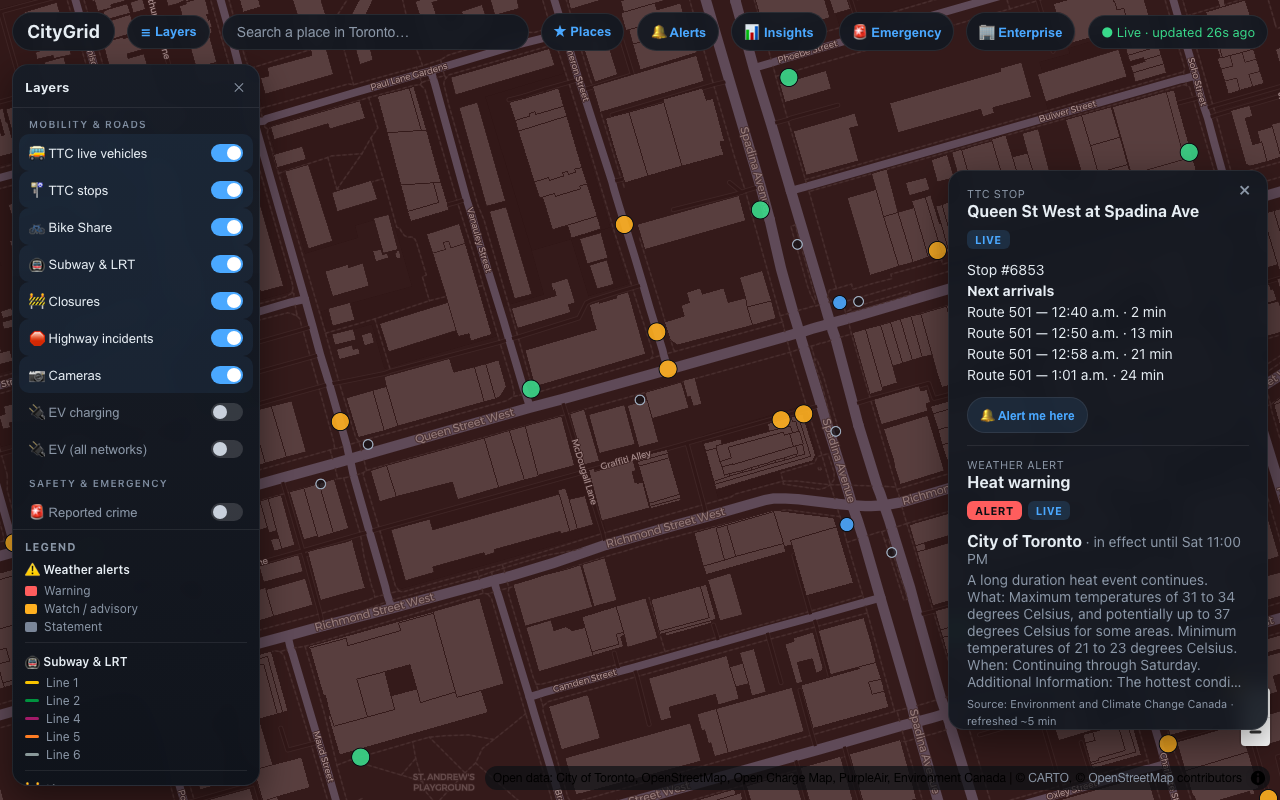Click the yellow Watch / advisory swatch
The width and height of the screenshot is (1280, 800).
[31, 609]
